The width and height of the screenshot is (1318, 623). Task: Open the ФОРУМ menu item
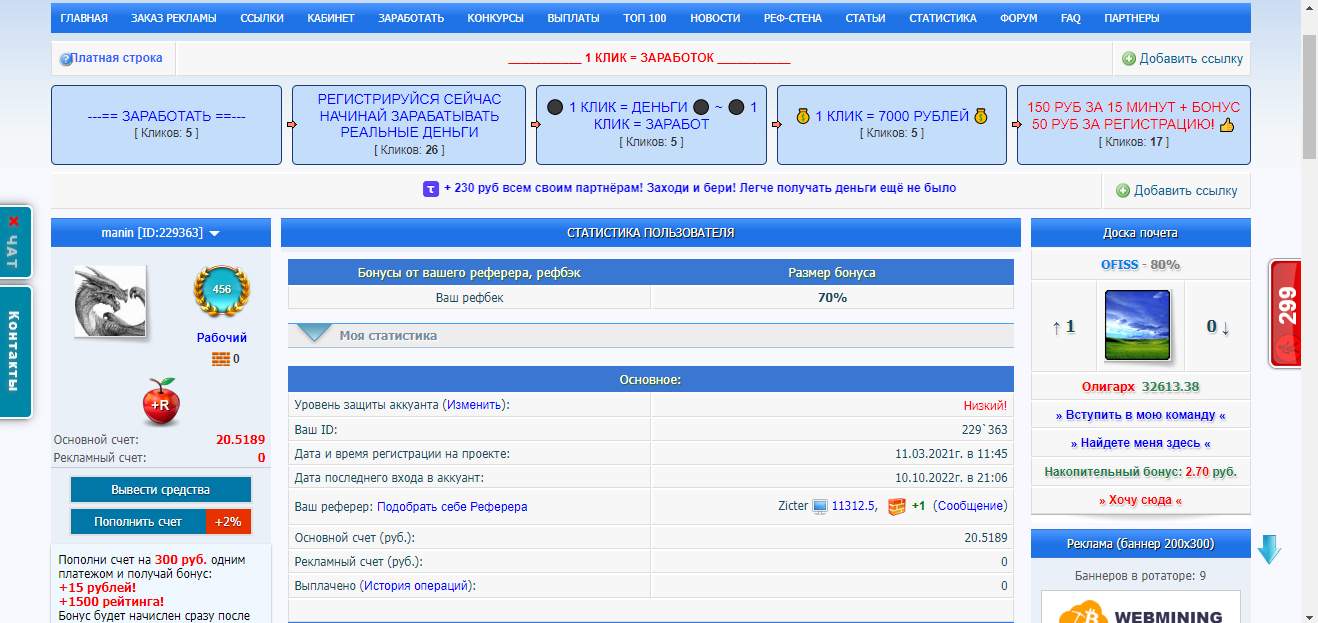click(x=1019, y=18)
